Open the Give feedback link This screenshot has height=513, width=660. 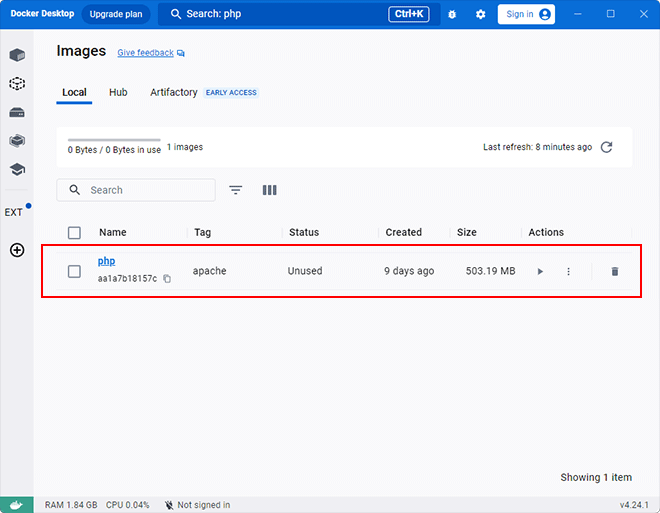(x=145, y=53)
